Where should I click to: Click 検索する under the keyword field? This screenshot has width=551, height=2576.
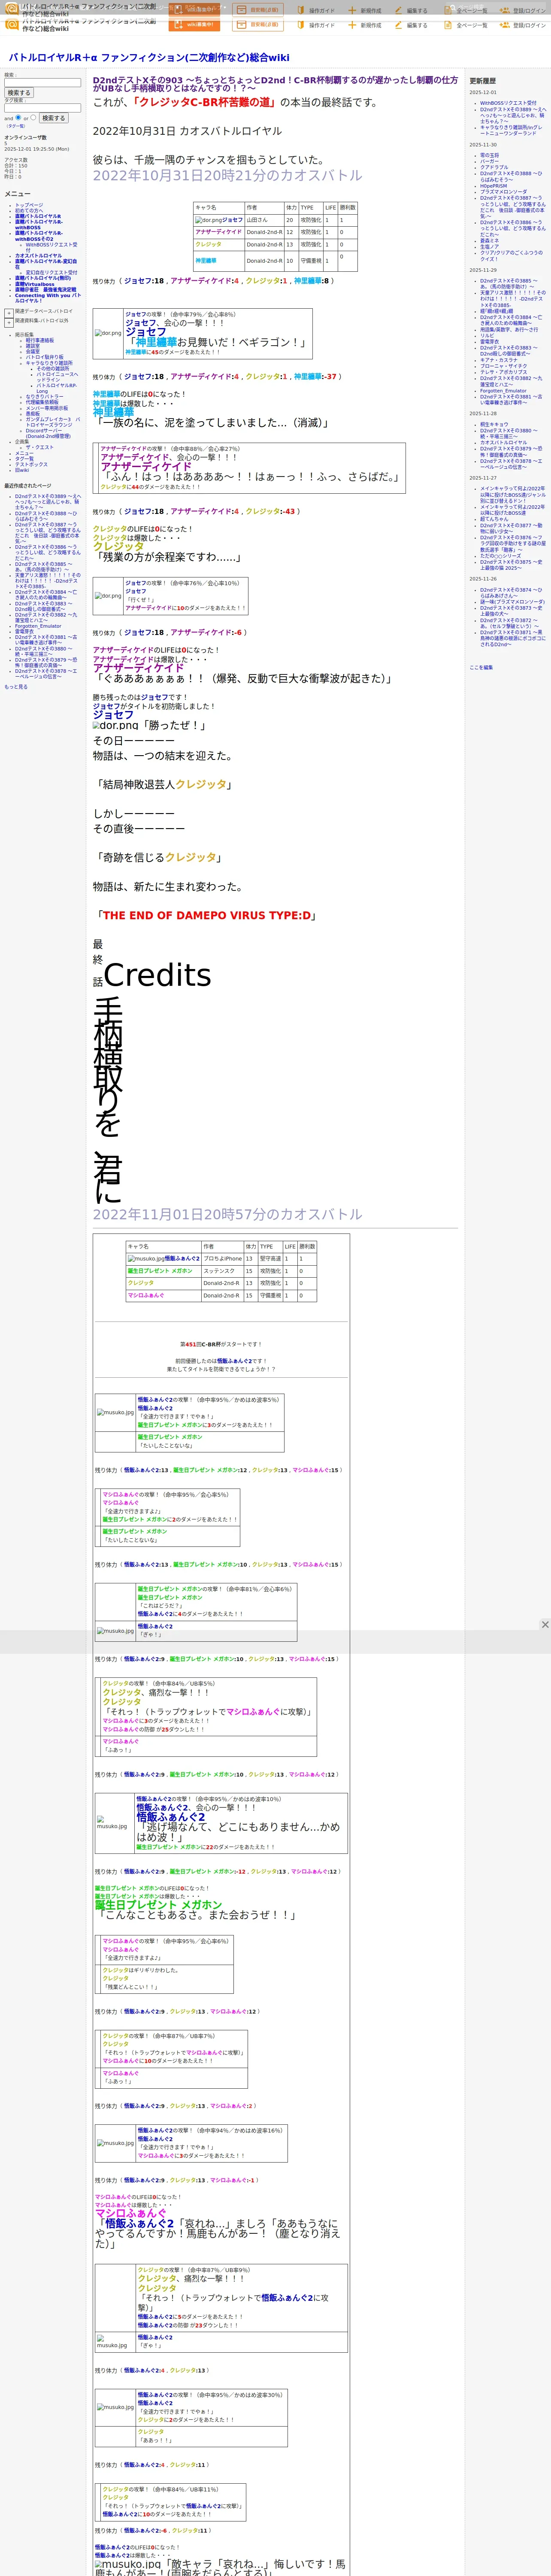[x=19, y=93]
